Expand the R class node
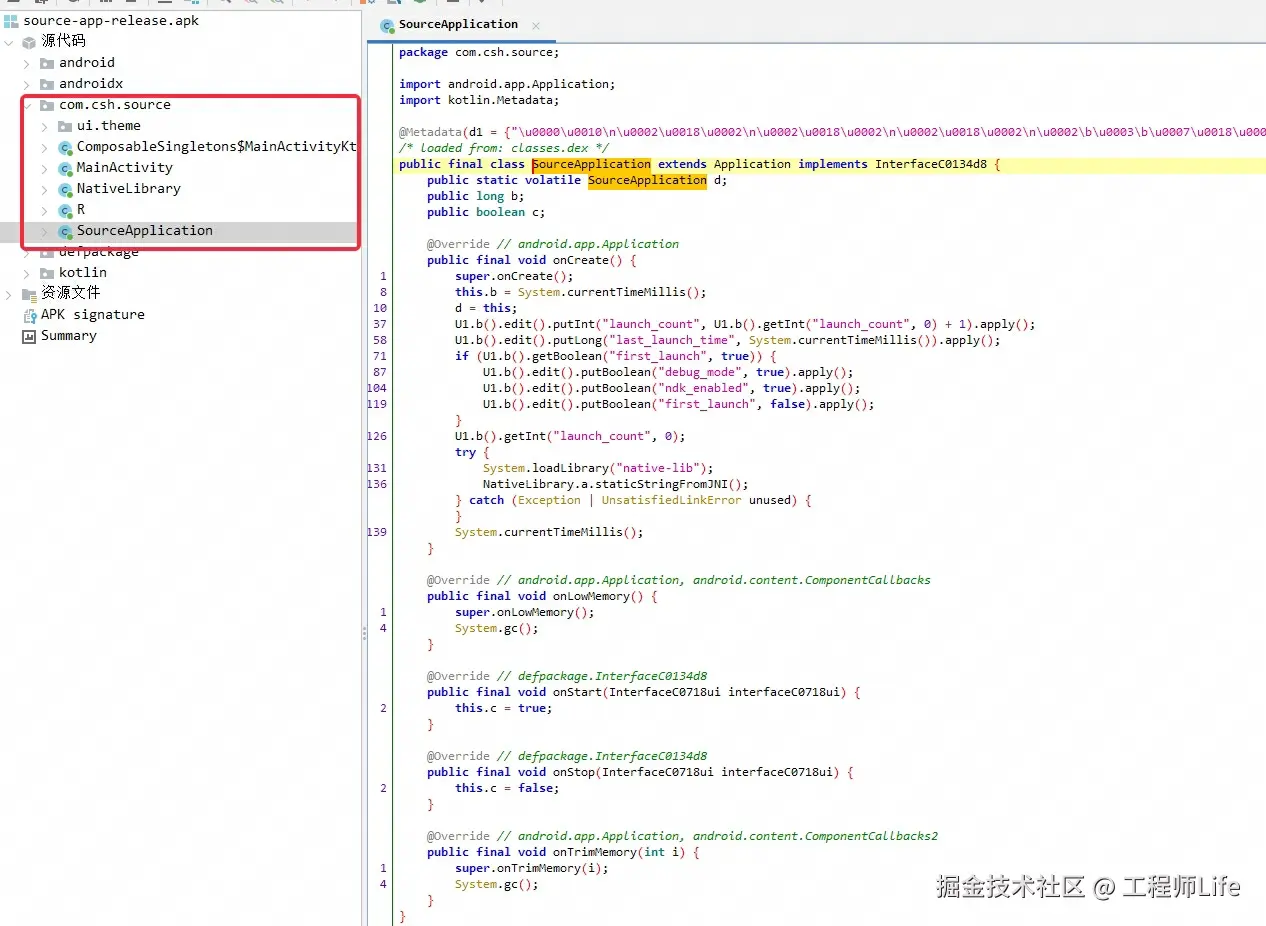The width and height of the screenshot is (1266, 926). pos(45,210)
